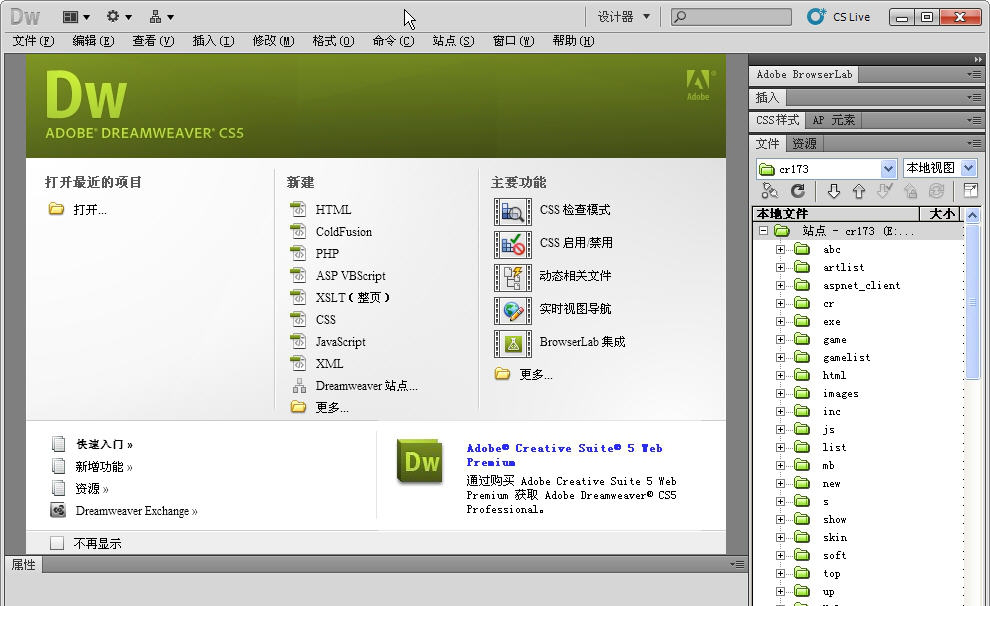The image size is (990, 630).
Task: Open the 文件(F) menu
Action: pos(33,40)
